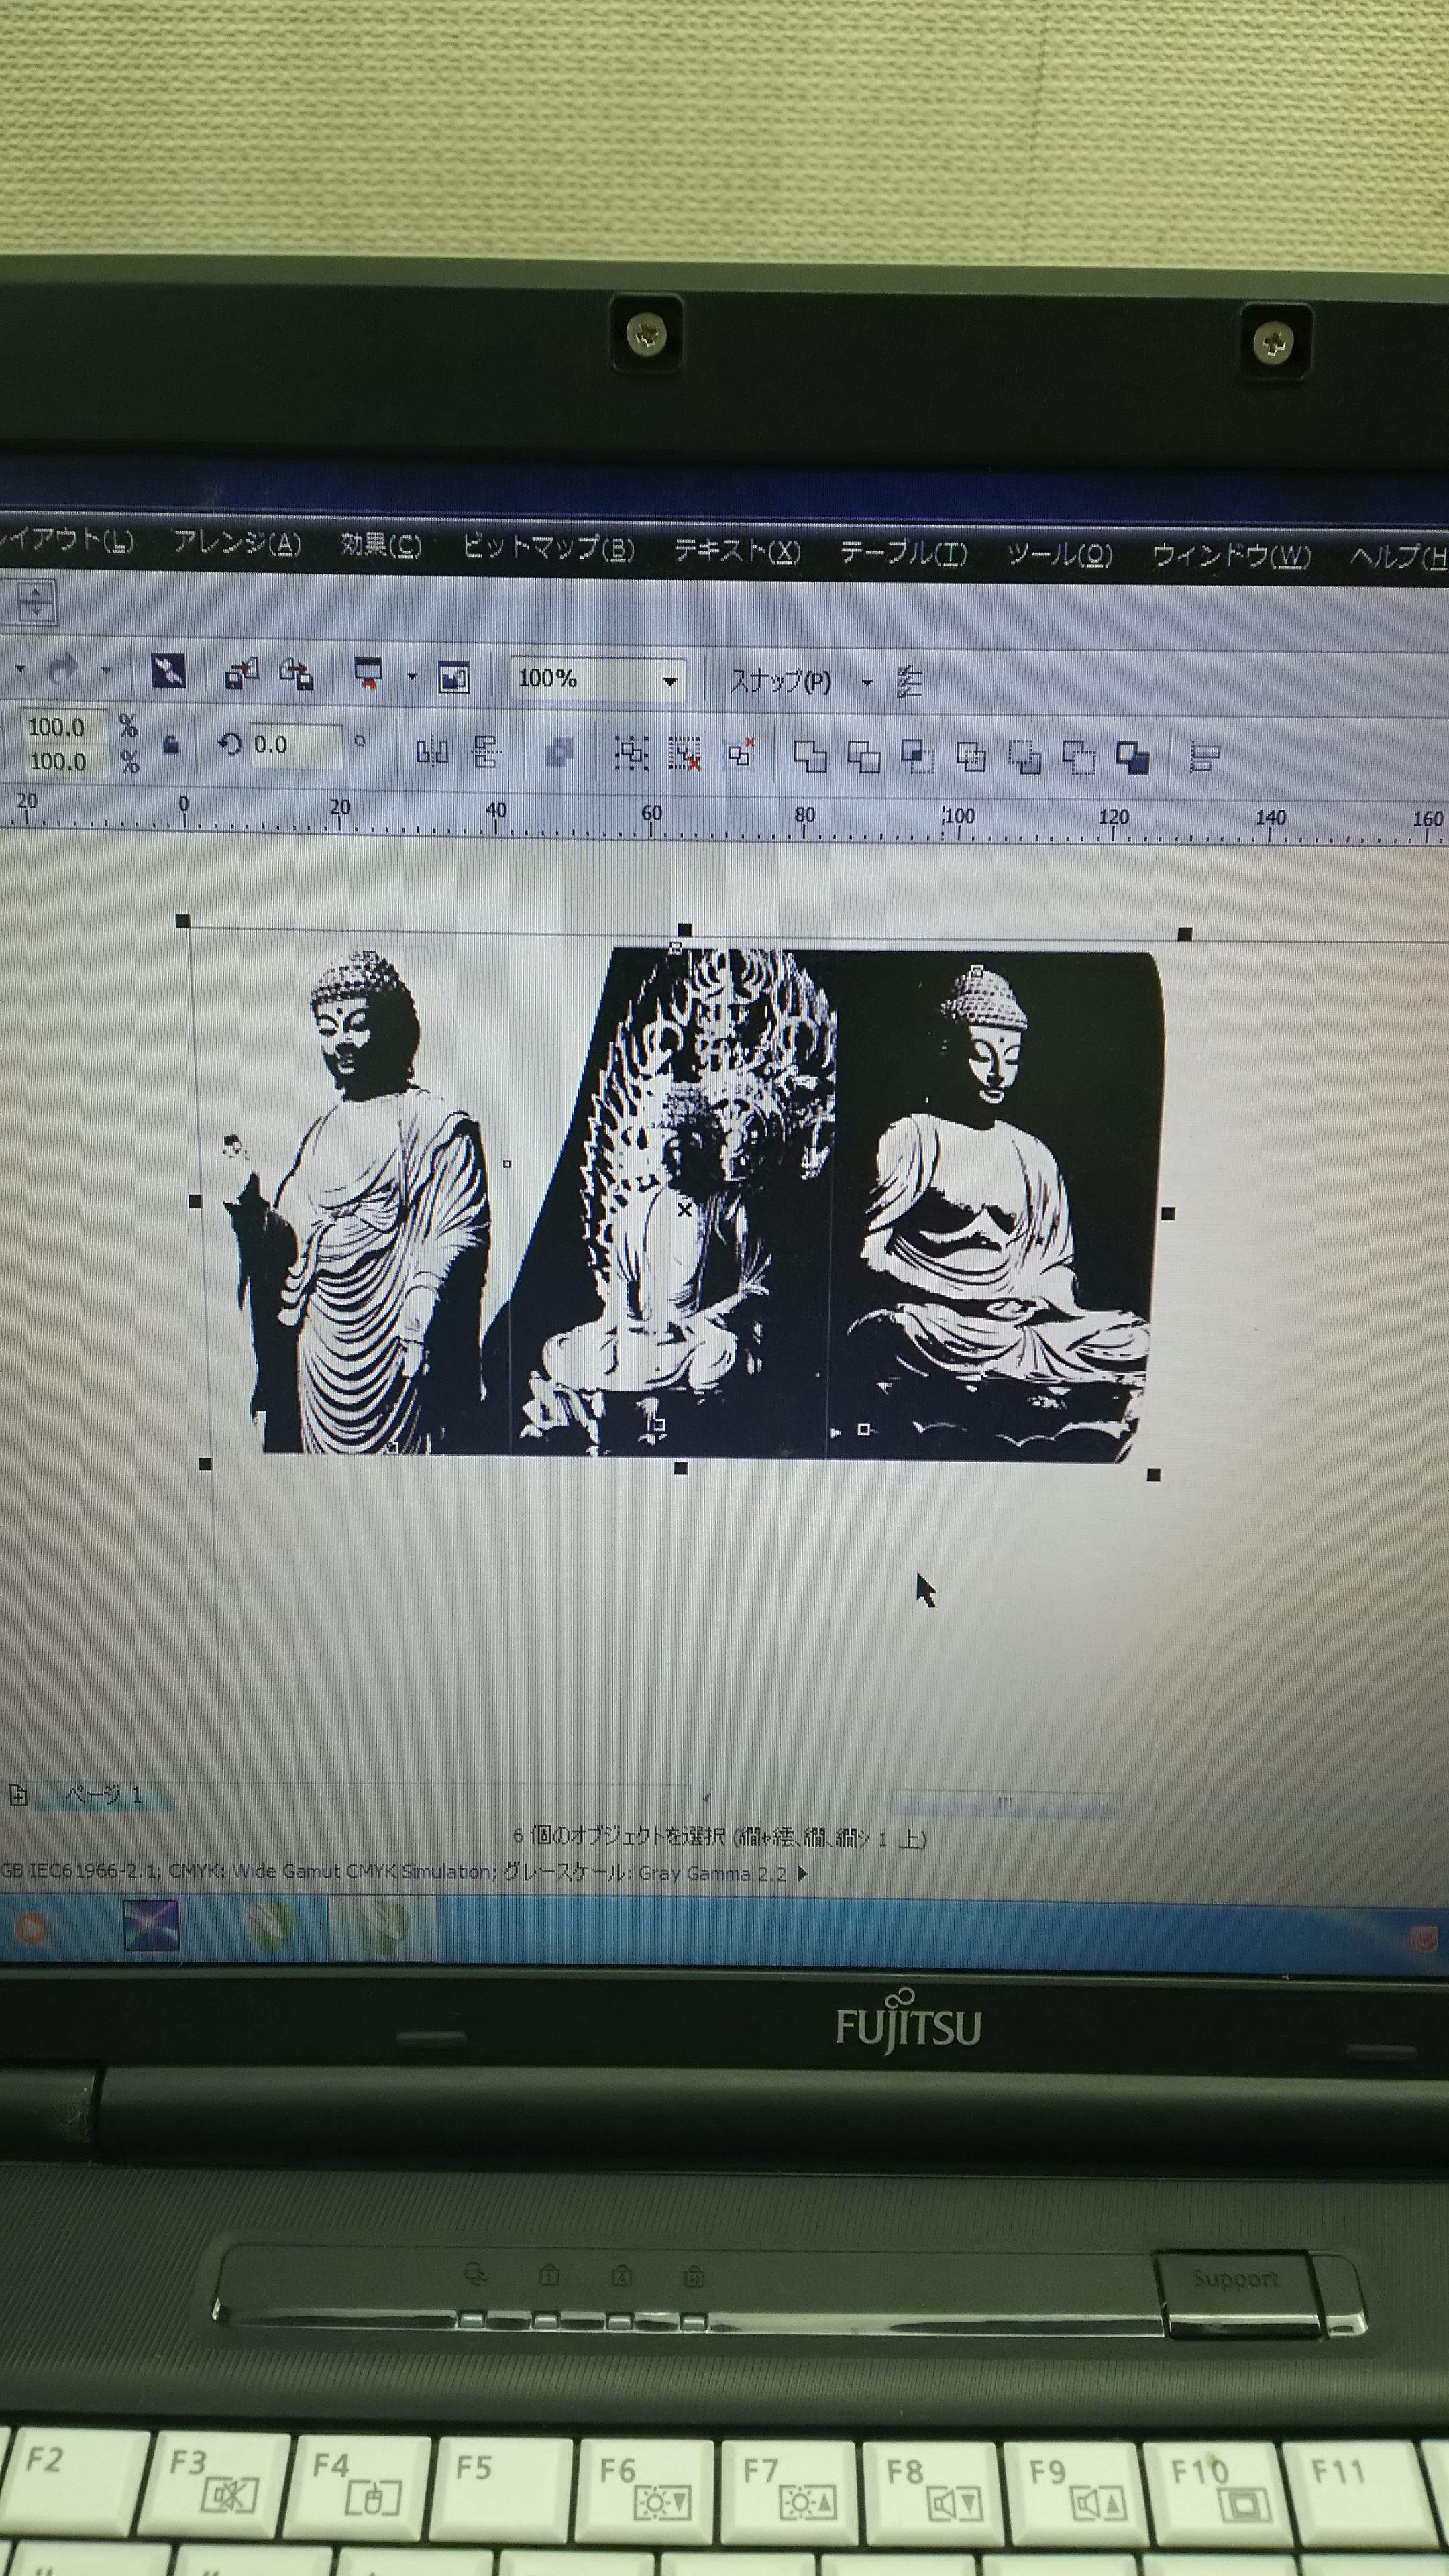Screen dimensions: 1449x2576
Task: Click the Combine icon
Action: (x=559, y=753)
